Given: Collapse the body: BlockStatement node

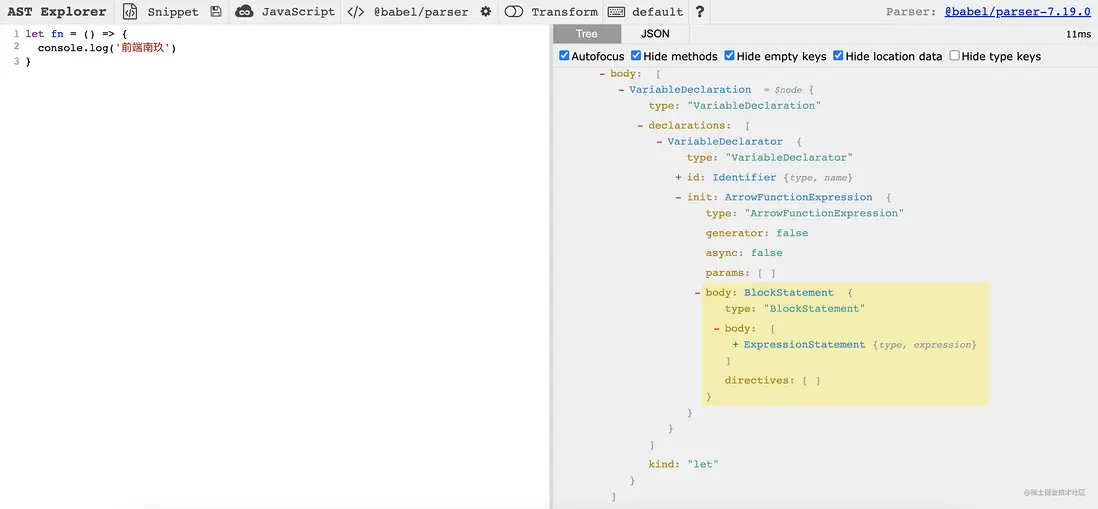Looking at the screenshot, I should (697, 293).
